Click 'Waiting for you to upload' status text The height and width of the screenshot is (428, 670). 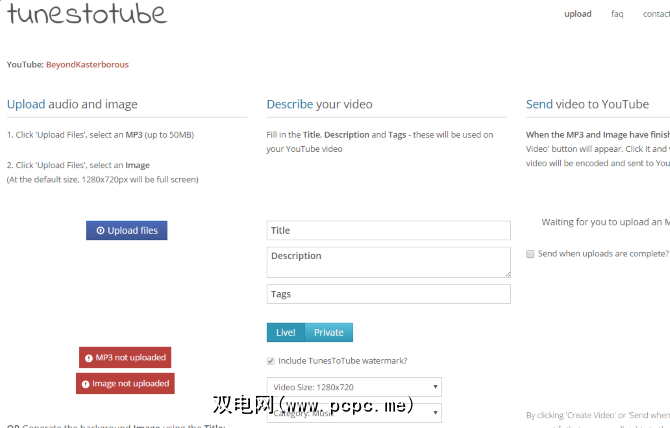(x=605, y=222)
